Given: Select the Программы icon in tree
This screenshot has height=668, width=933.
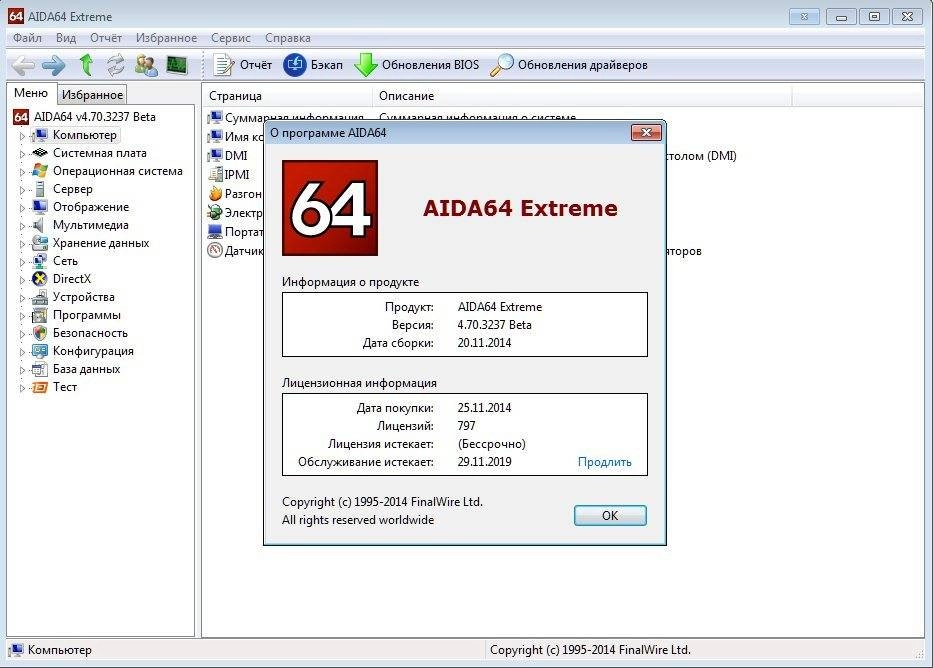Looking at the screenshot, I should [40, 315].
